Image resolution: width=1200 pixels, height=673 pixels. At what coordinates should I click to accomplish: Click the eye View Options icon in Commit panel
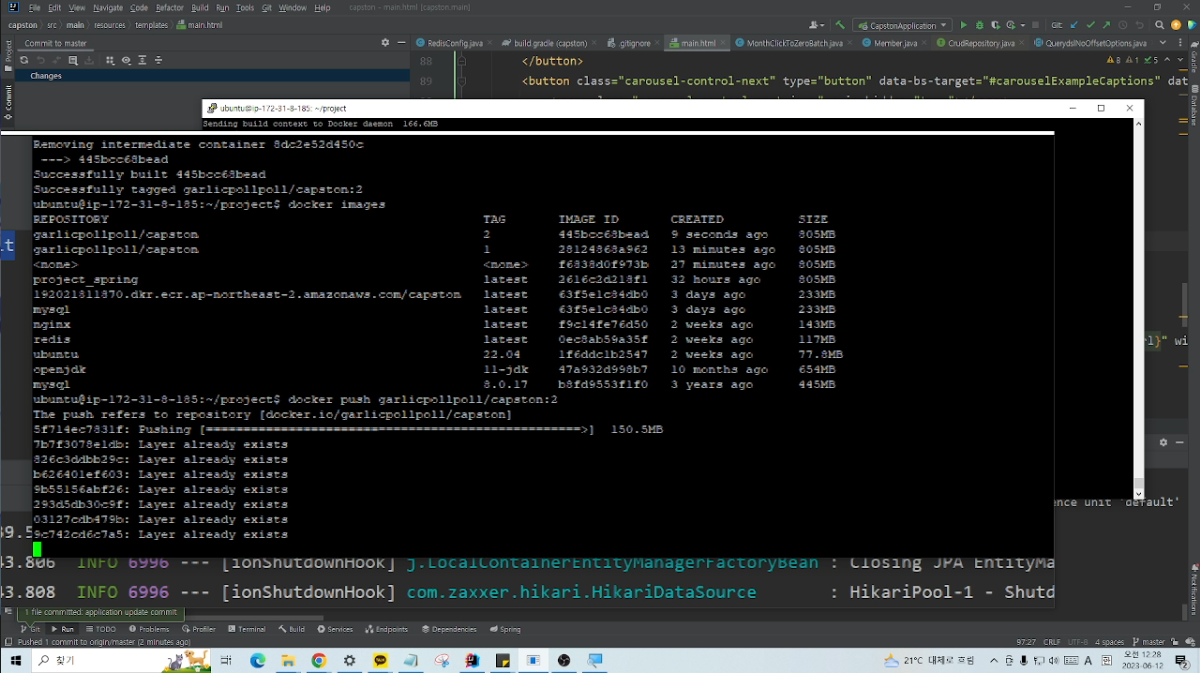[x=126, y=60]
